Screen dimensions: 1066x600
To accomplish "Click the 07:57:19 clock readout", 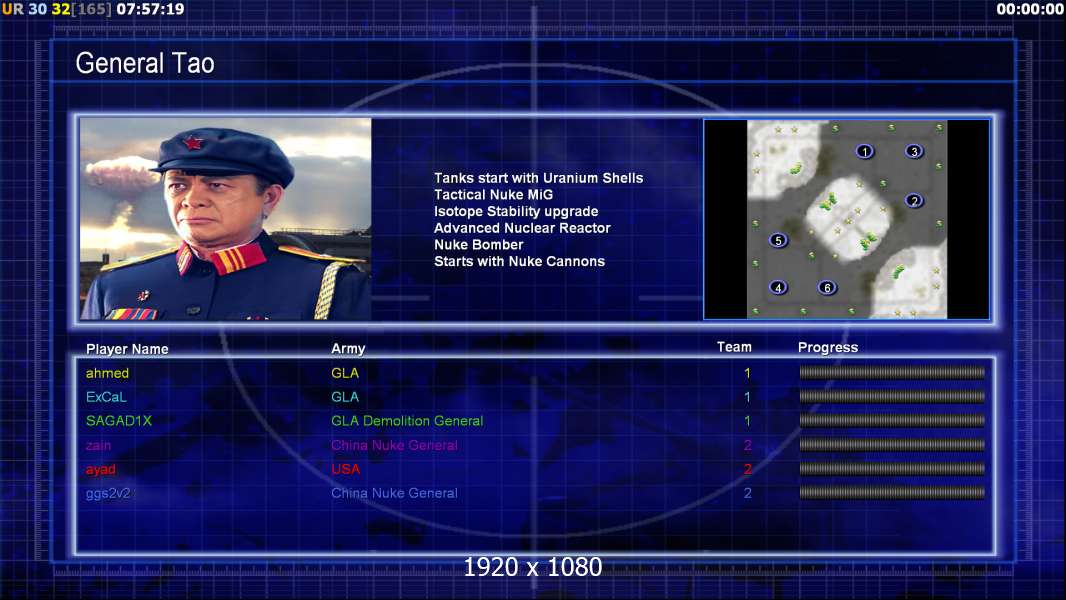I will click(x=150, y=9).
